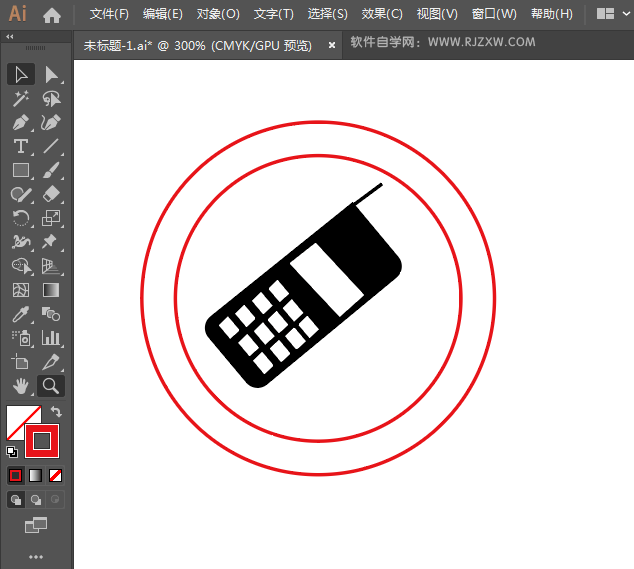The height and width of the screenshot is (569, 634).
Task: Select the Column Graph tool
Action: click(51, 338)
